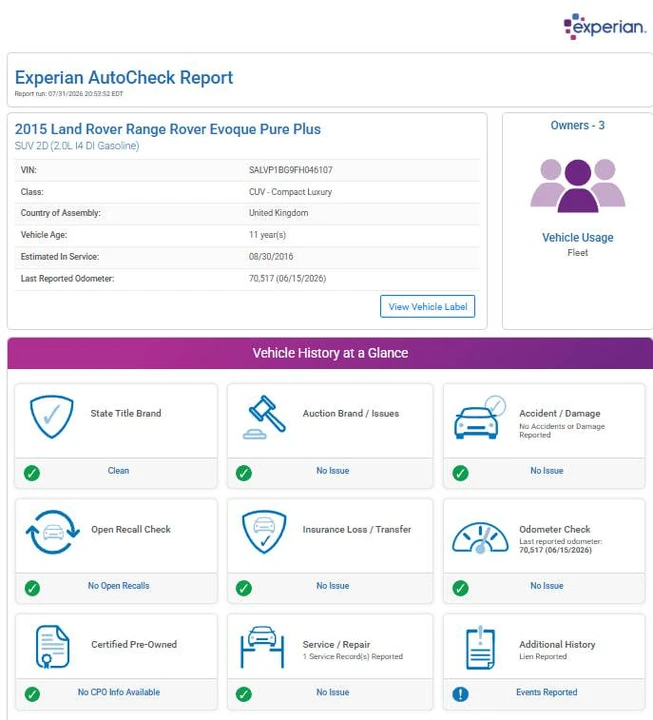Click the CUV - Compact Luxury class value
Screen dimensions: 653x720
coord(290,192)
